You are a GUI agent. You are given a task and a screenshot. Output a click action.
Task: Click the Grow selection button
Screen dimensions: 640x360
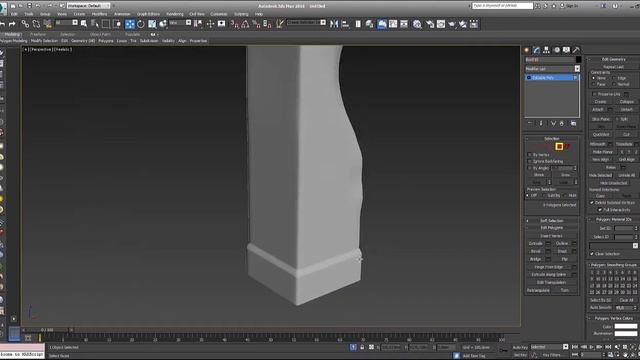pos(566,175)
